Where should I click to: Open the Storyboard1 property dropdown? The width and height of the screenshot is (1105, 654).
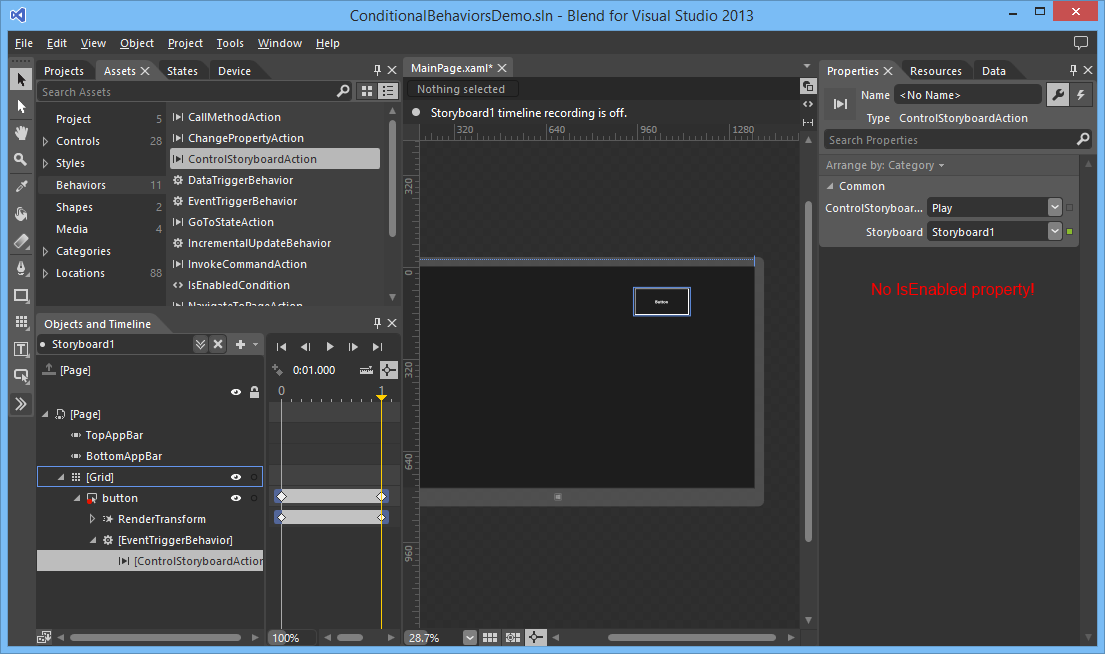[1054, 231]
